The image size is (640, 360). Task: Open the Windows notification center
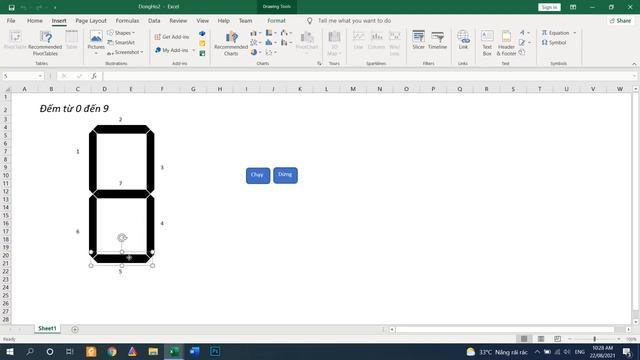(x=627, y=351)
